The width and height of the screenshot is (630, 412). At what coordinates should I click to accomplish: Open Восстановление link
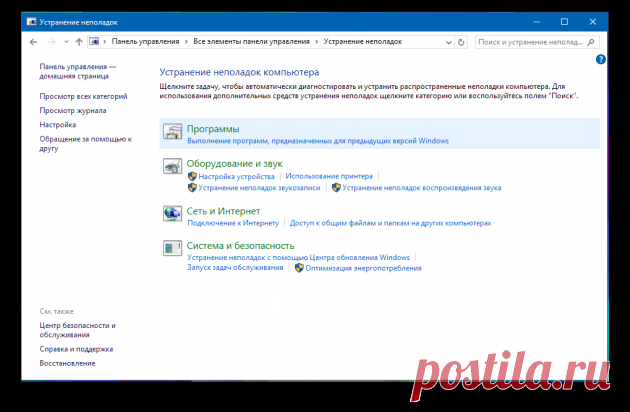(67, 363)
